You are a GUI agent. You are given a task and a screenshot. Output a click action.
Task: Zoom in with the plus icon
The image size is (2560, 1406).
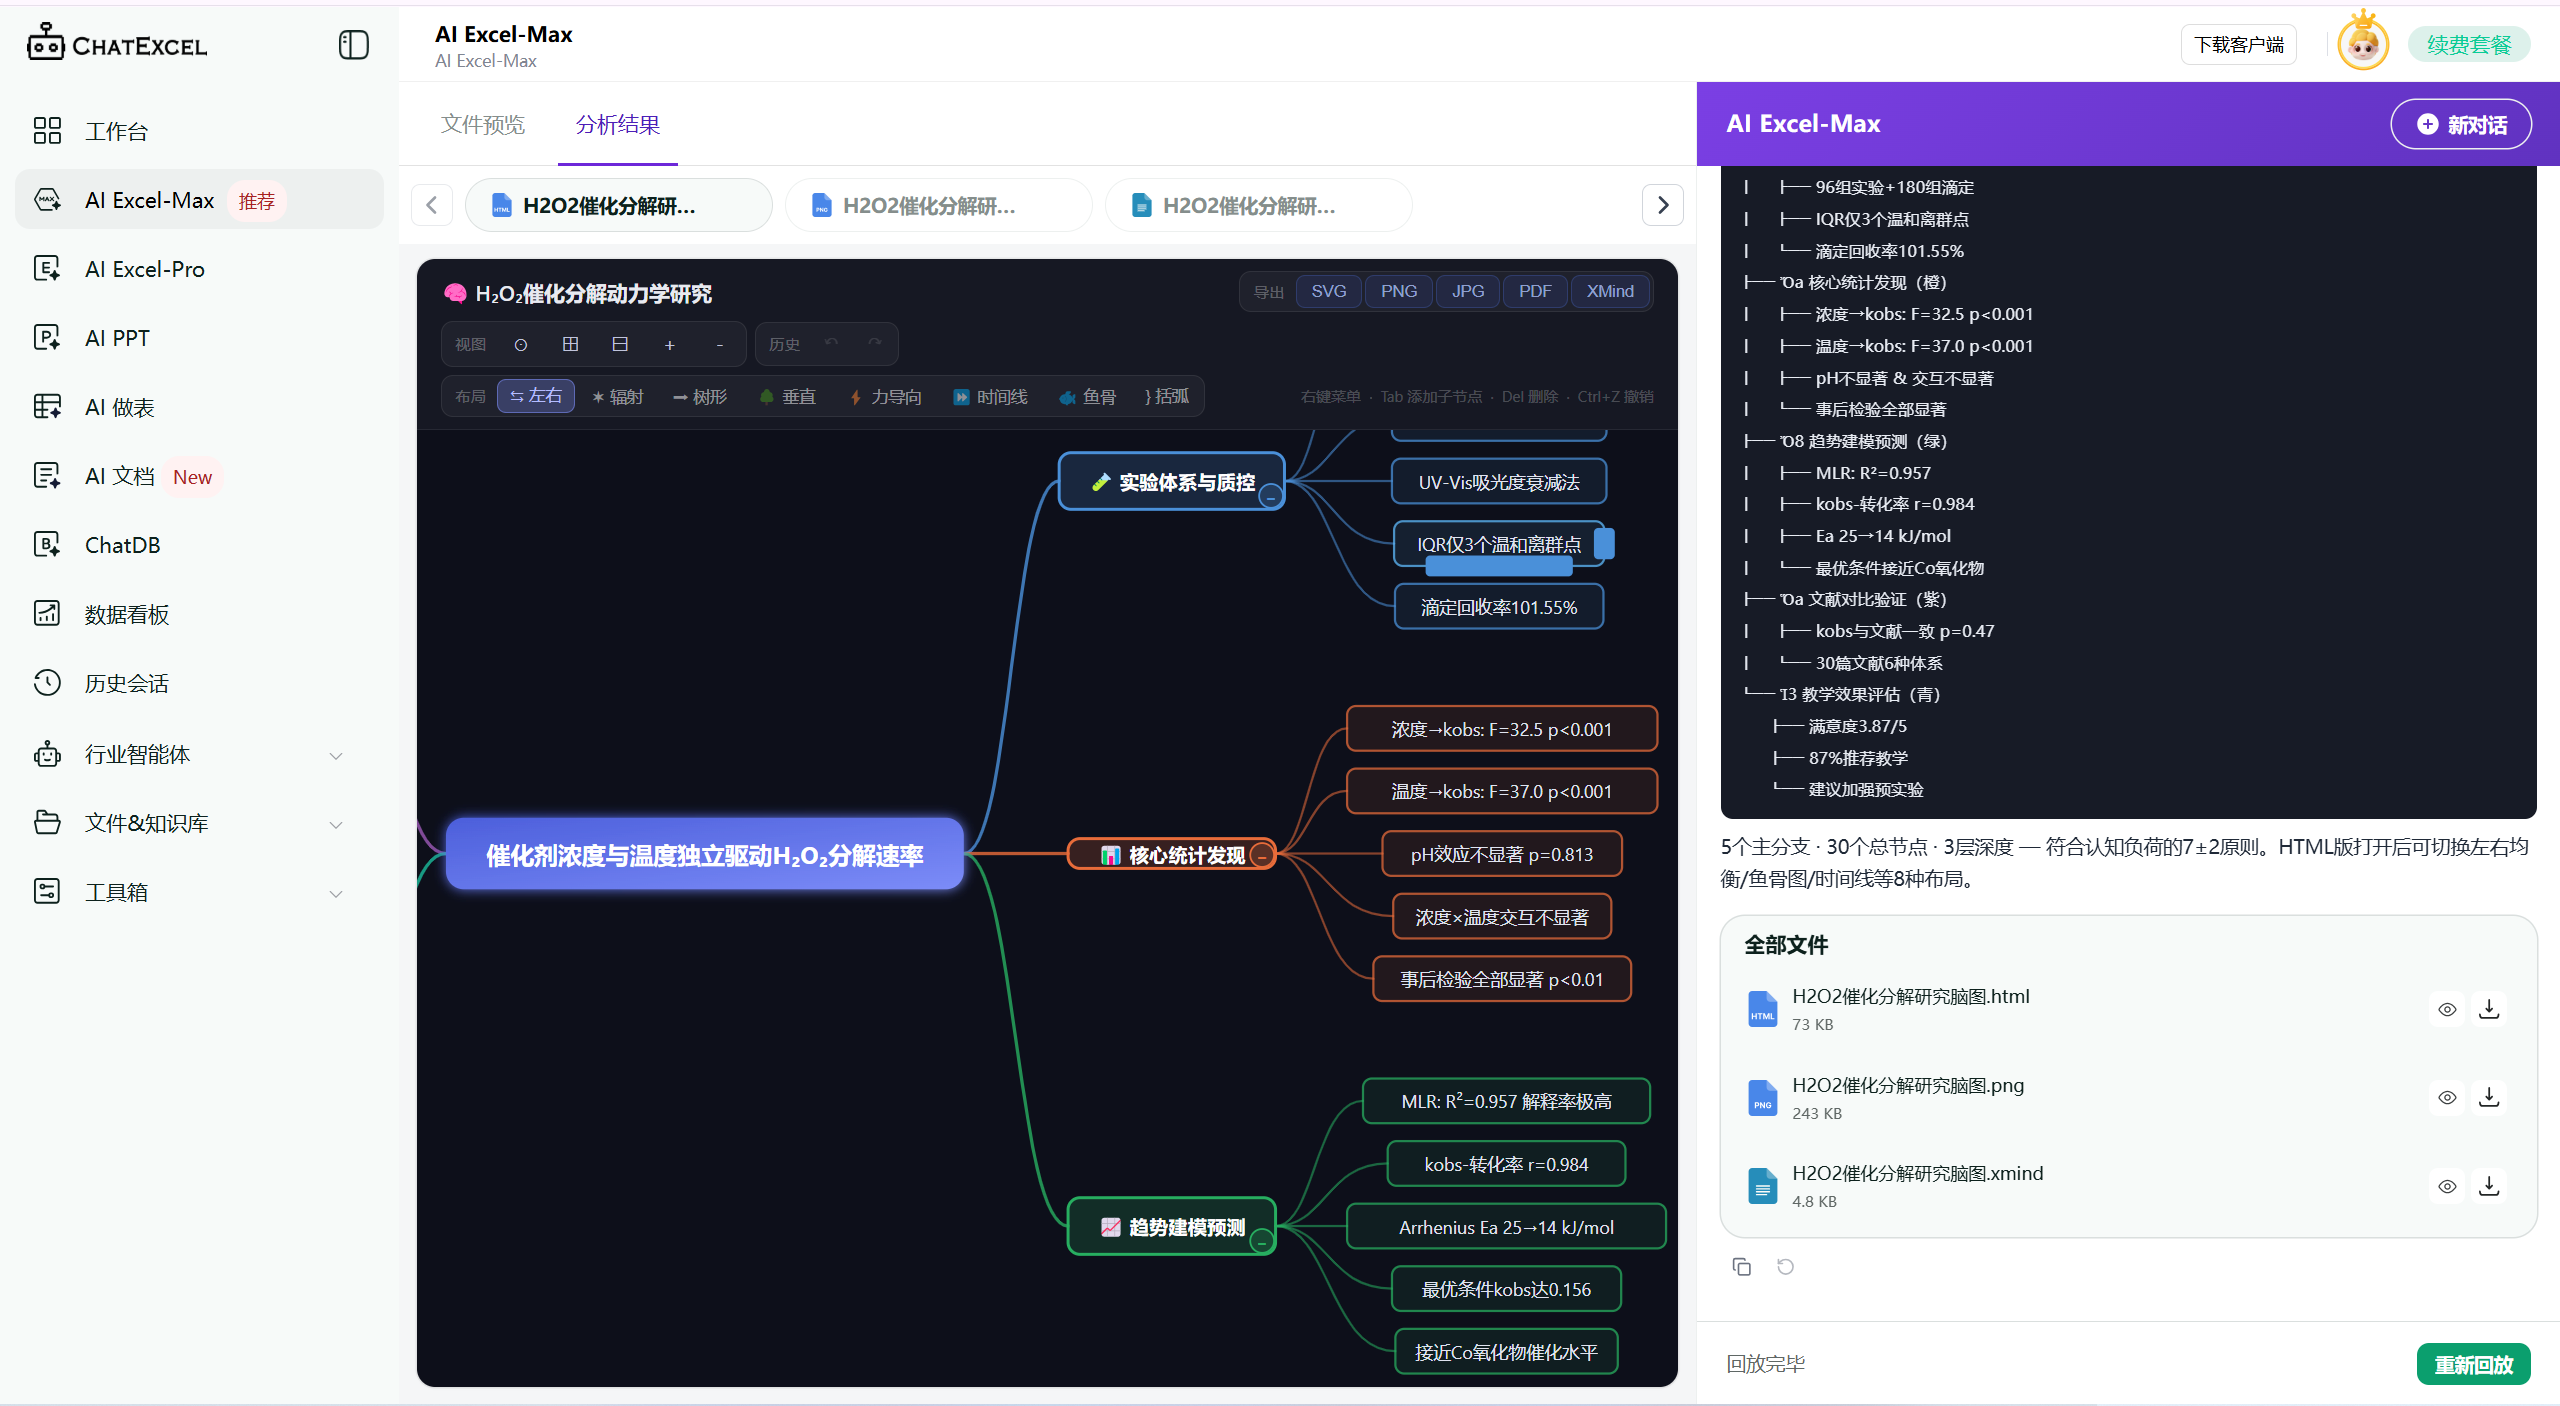pyautogui.click(x=670, y=345)
